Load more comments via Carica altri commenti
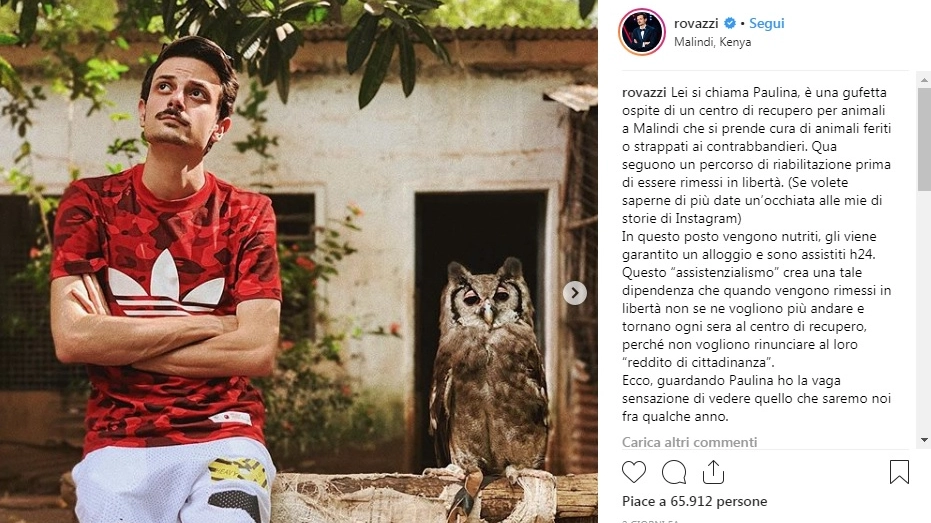Image resolution: width=931 pixels, height=523 pixels. (x=689, y=442)
